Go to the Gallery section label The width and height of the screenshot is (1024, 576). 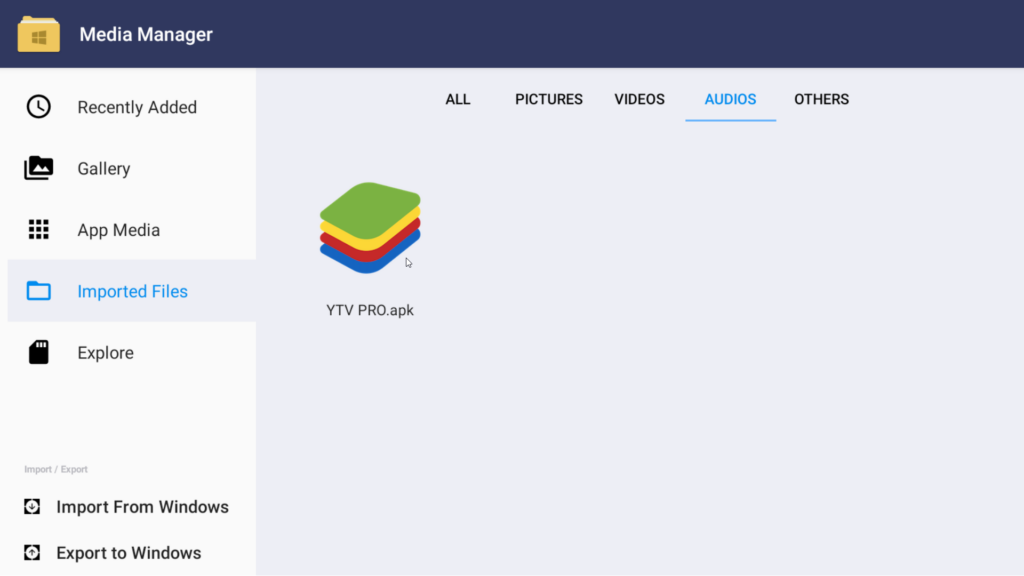(104, 168)
